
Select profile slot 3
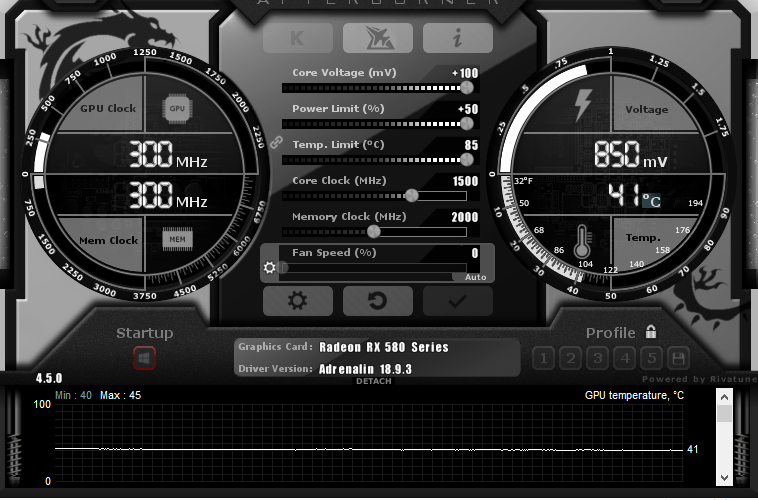tap(598, 358)
